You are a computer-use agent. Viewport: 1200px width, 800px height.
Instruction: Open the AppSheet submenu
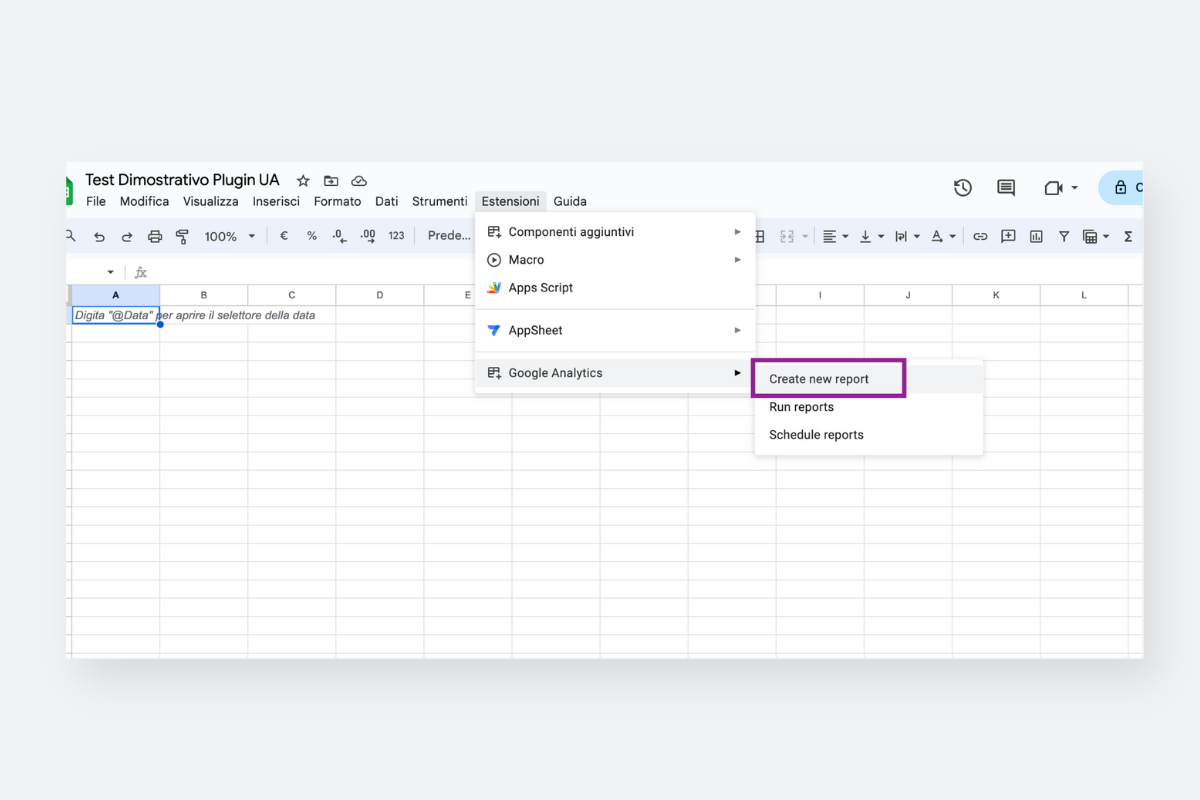tap(615, 330)
